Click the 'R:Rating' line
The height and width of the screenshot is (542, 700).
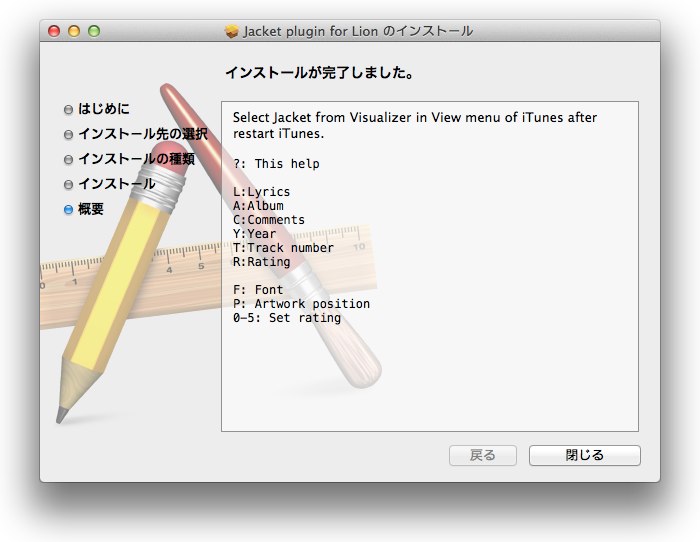[x=262, y=262]
